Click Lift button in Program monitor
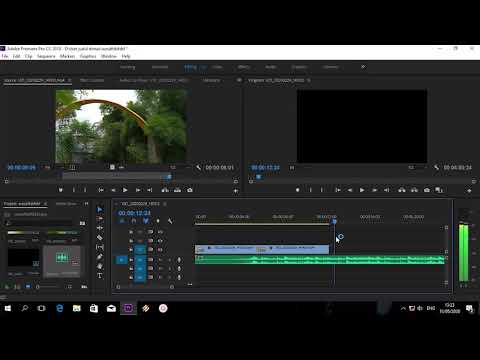The height and width of the screenshot is (360, 480). click(x=402, y=190)
